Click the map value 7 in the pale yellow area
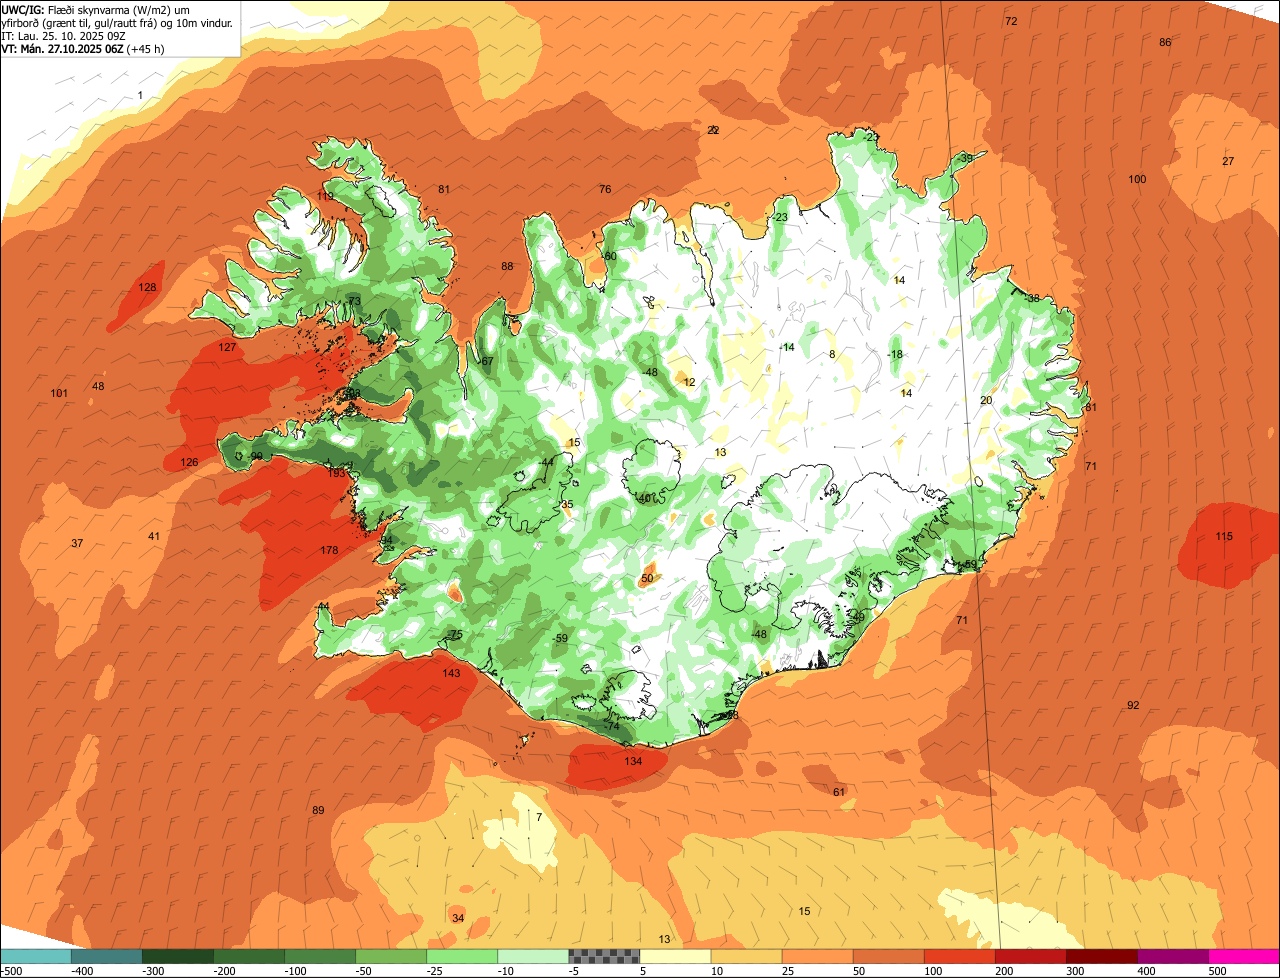Image resolution: width=1280 pixels, height=978 pixels. pyautogui.click(x=539, y=818)
